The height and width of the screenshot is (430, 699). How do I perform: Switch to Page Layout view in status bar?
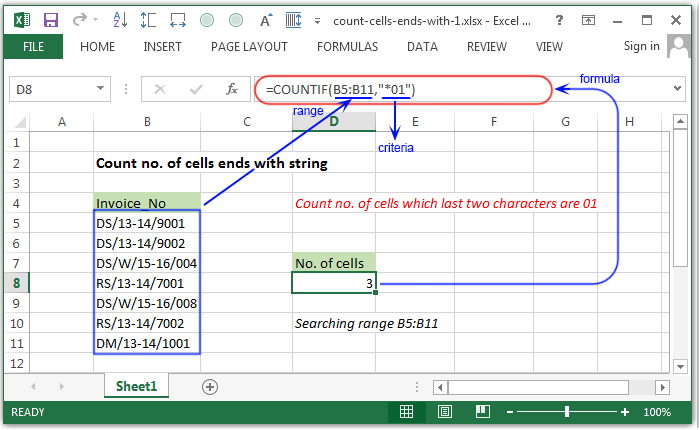pos(444,411)
